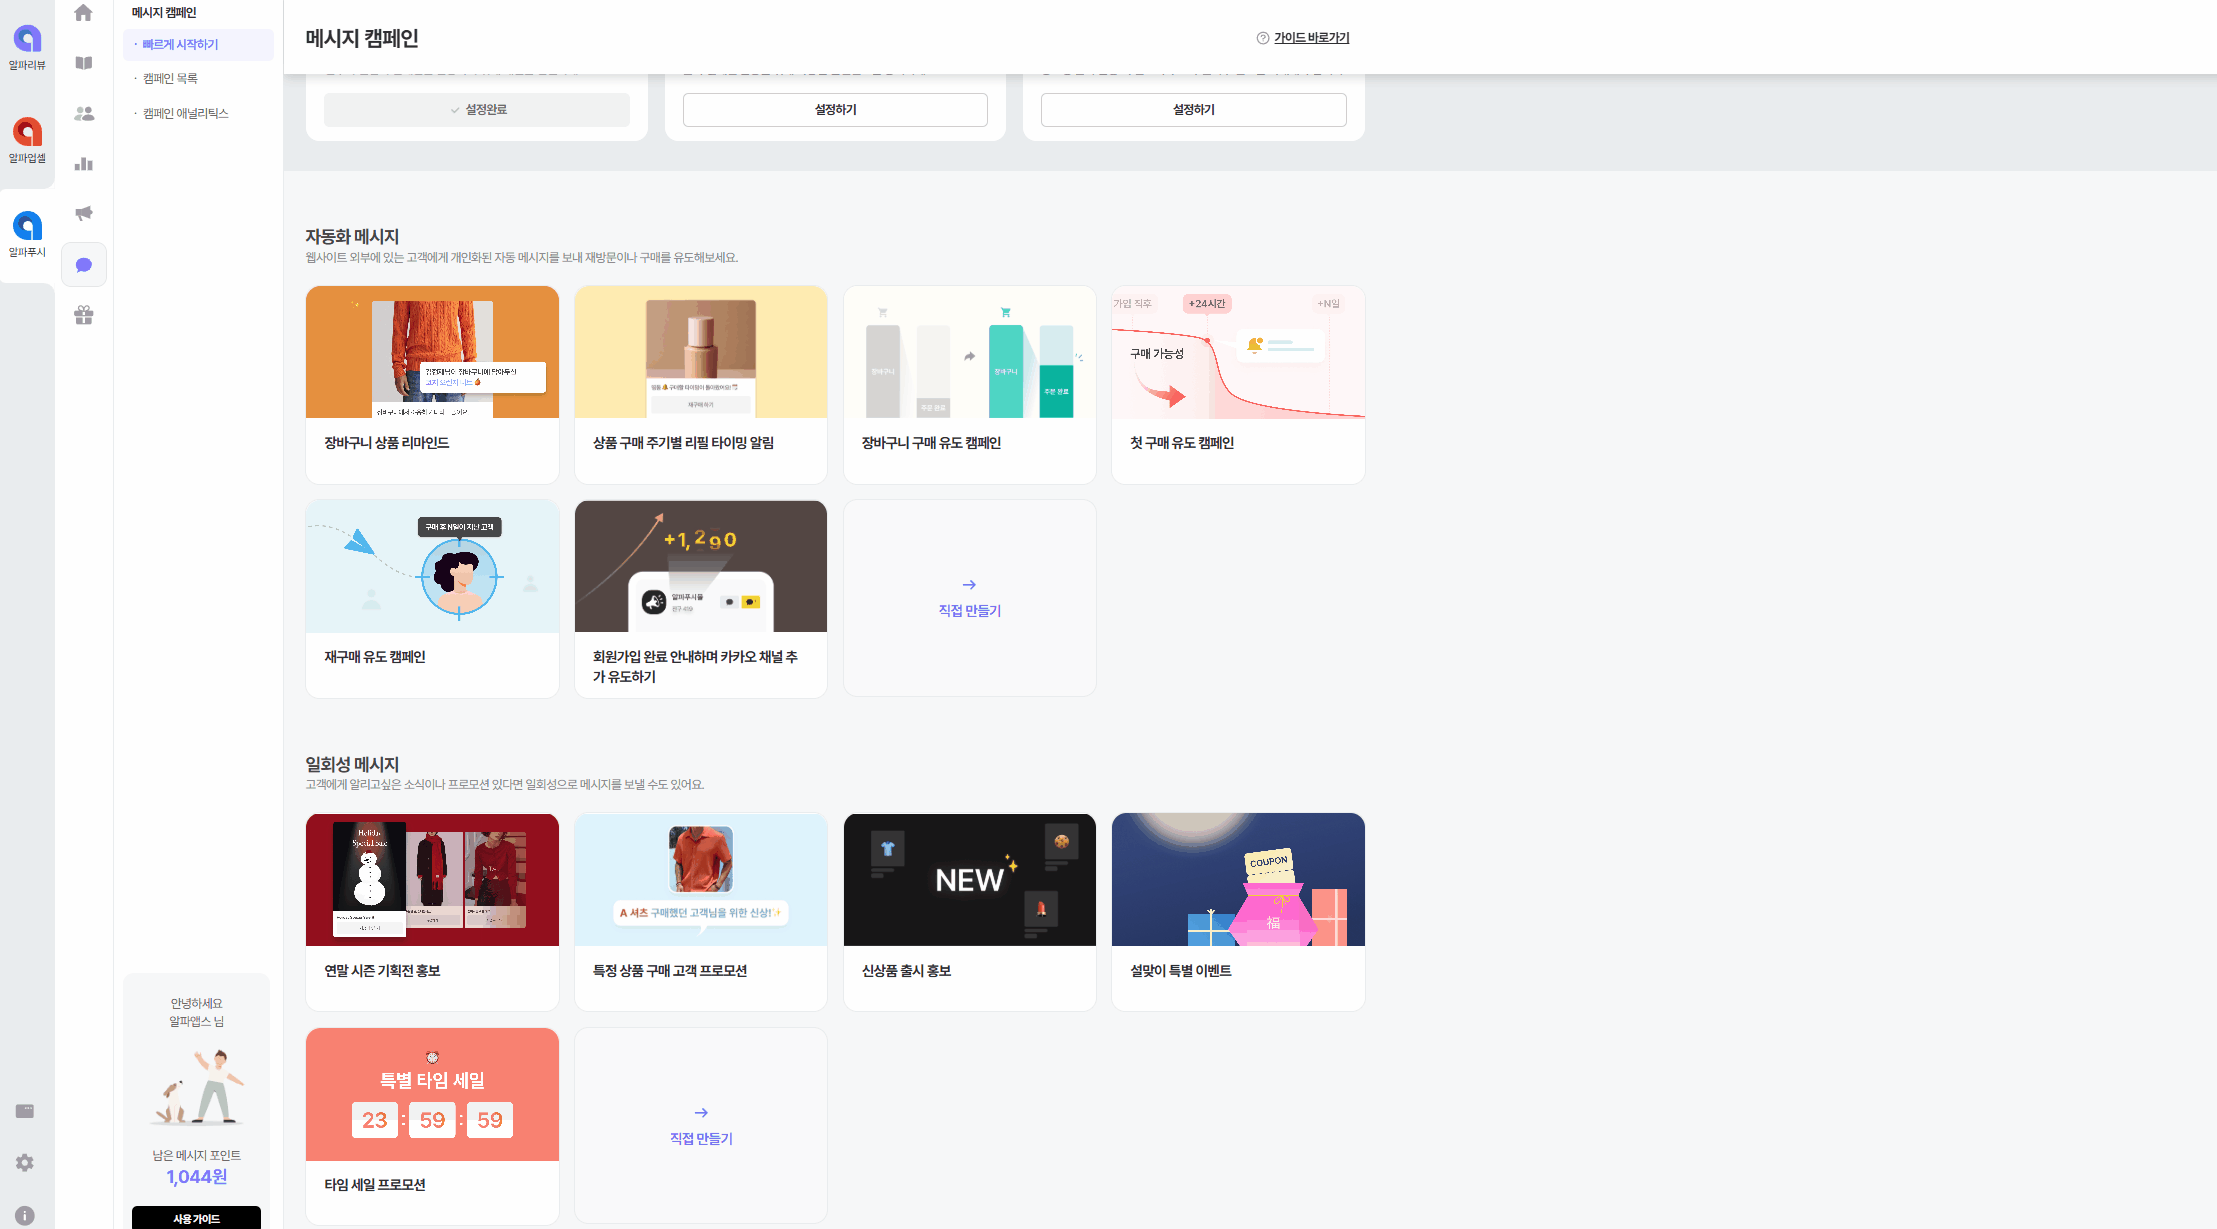This screenshot has width=2217, height=1229.
Task: Select 타임 세일 프로모션 template card
Action: [x=432, y=1125]
